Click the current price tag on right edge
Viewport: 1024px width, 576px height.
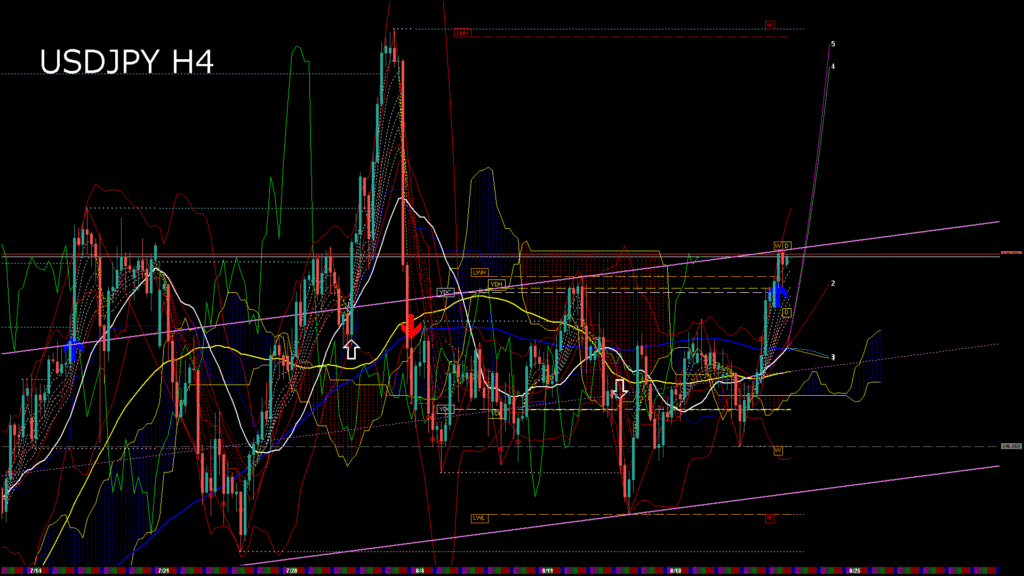pyautogui.click(x=1010, y=253)
